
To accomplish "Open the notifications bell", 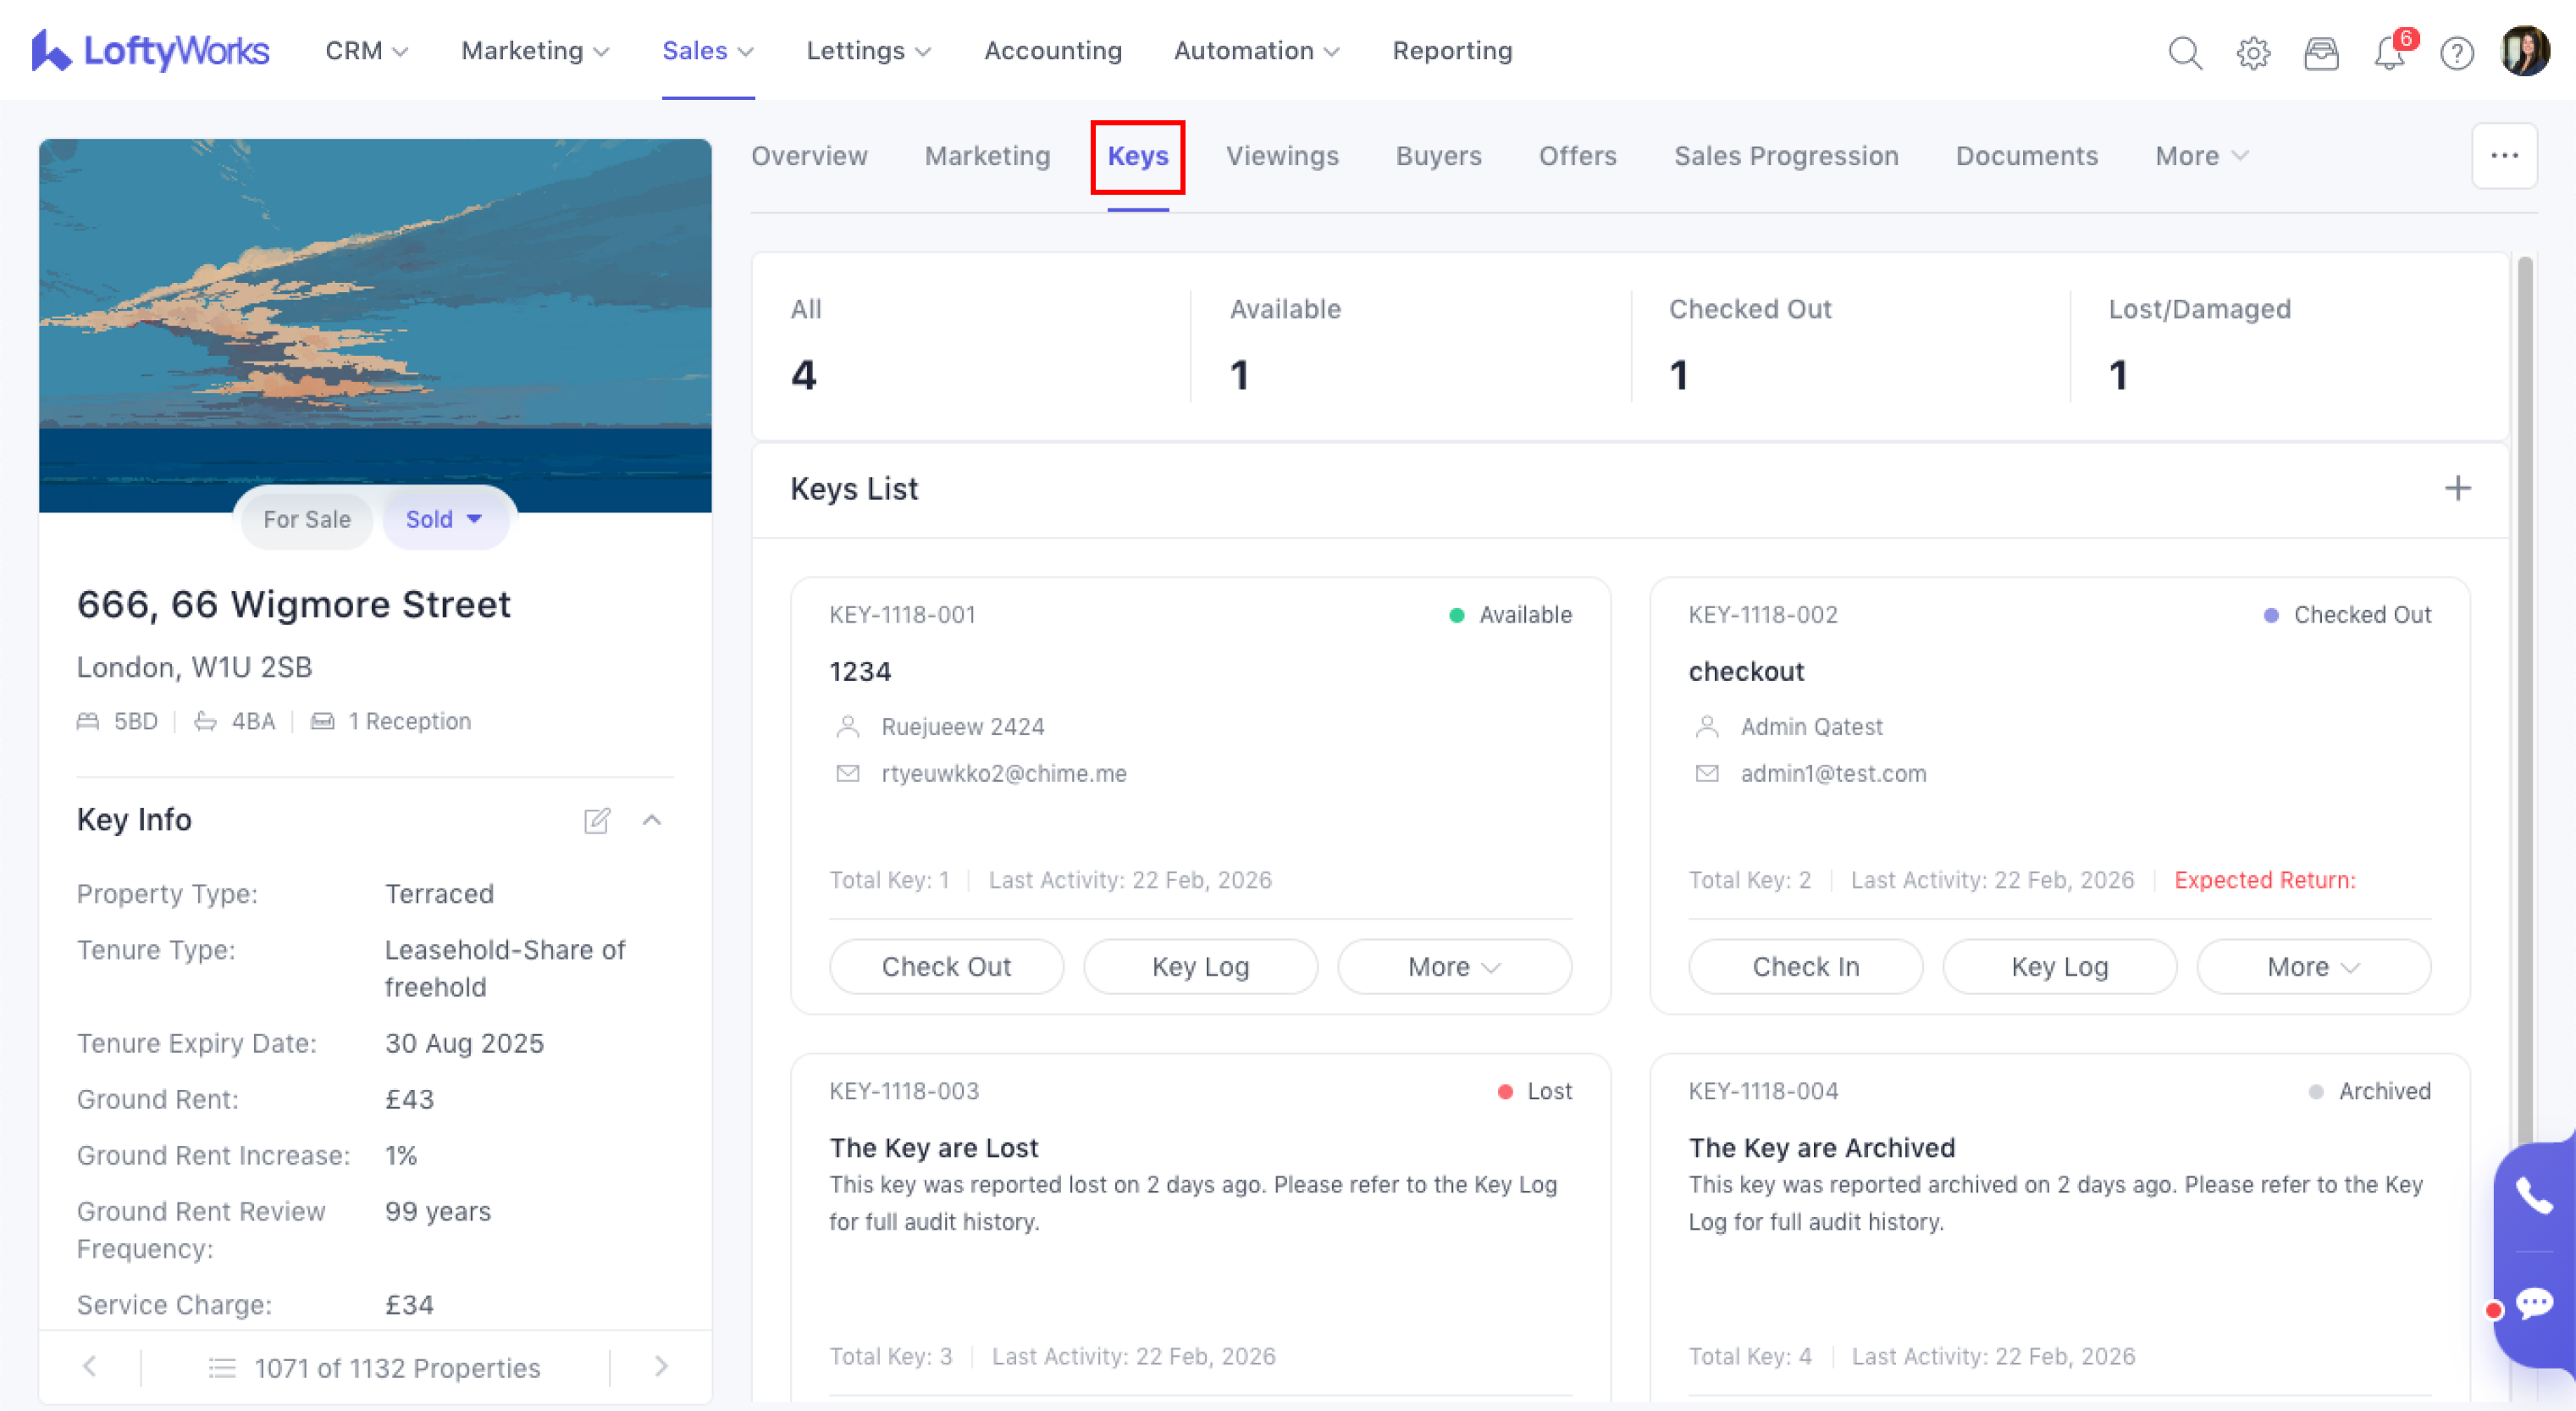I will point(2389,52).
